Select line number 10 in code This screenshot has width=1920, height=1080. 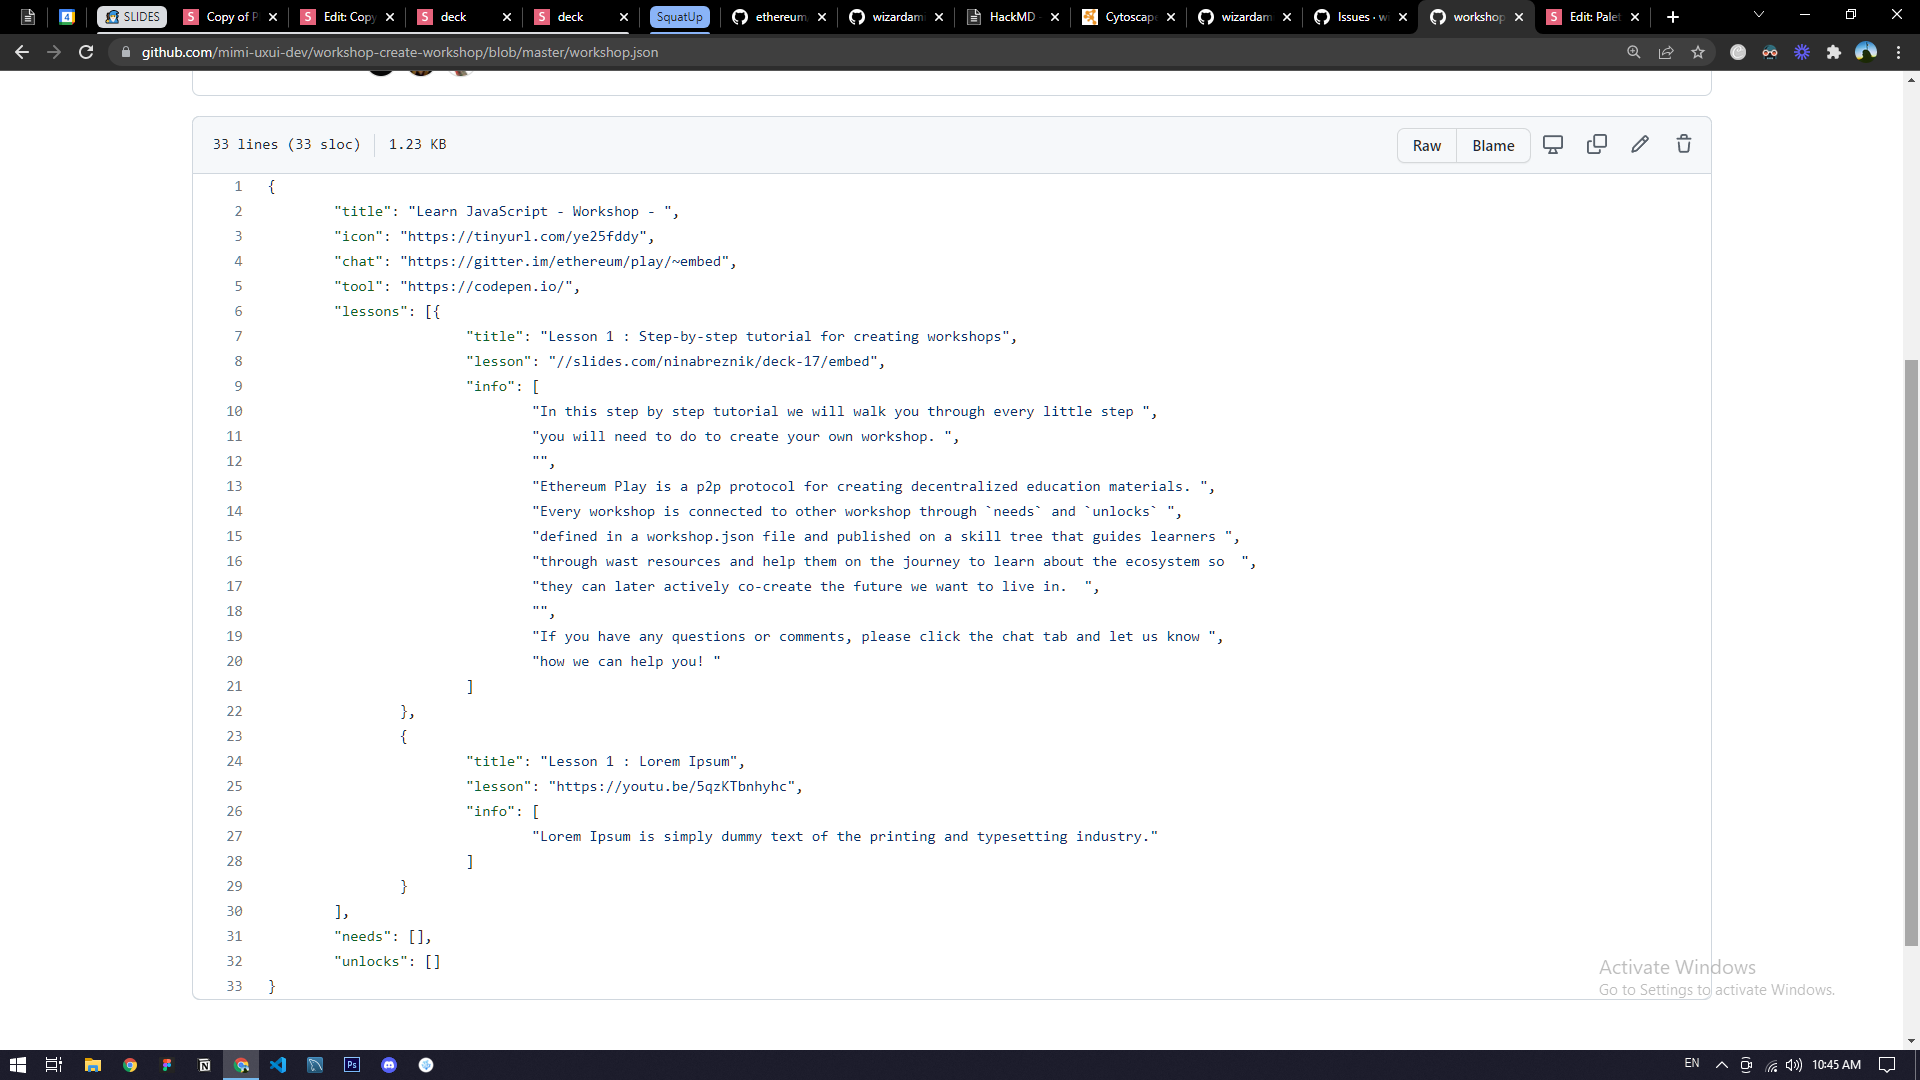[x=234, y=411]
